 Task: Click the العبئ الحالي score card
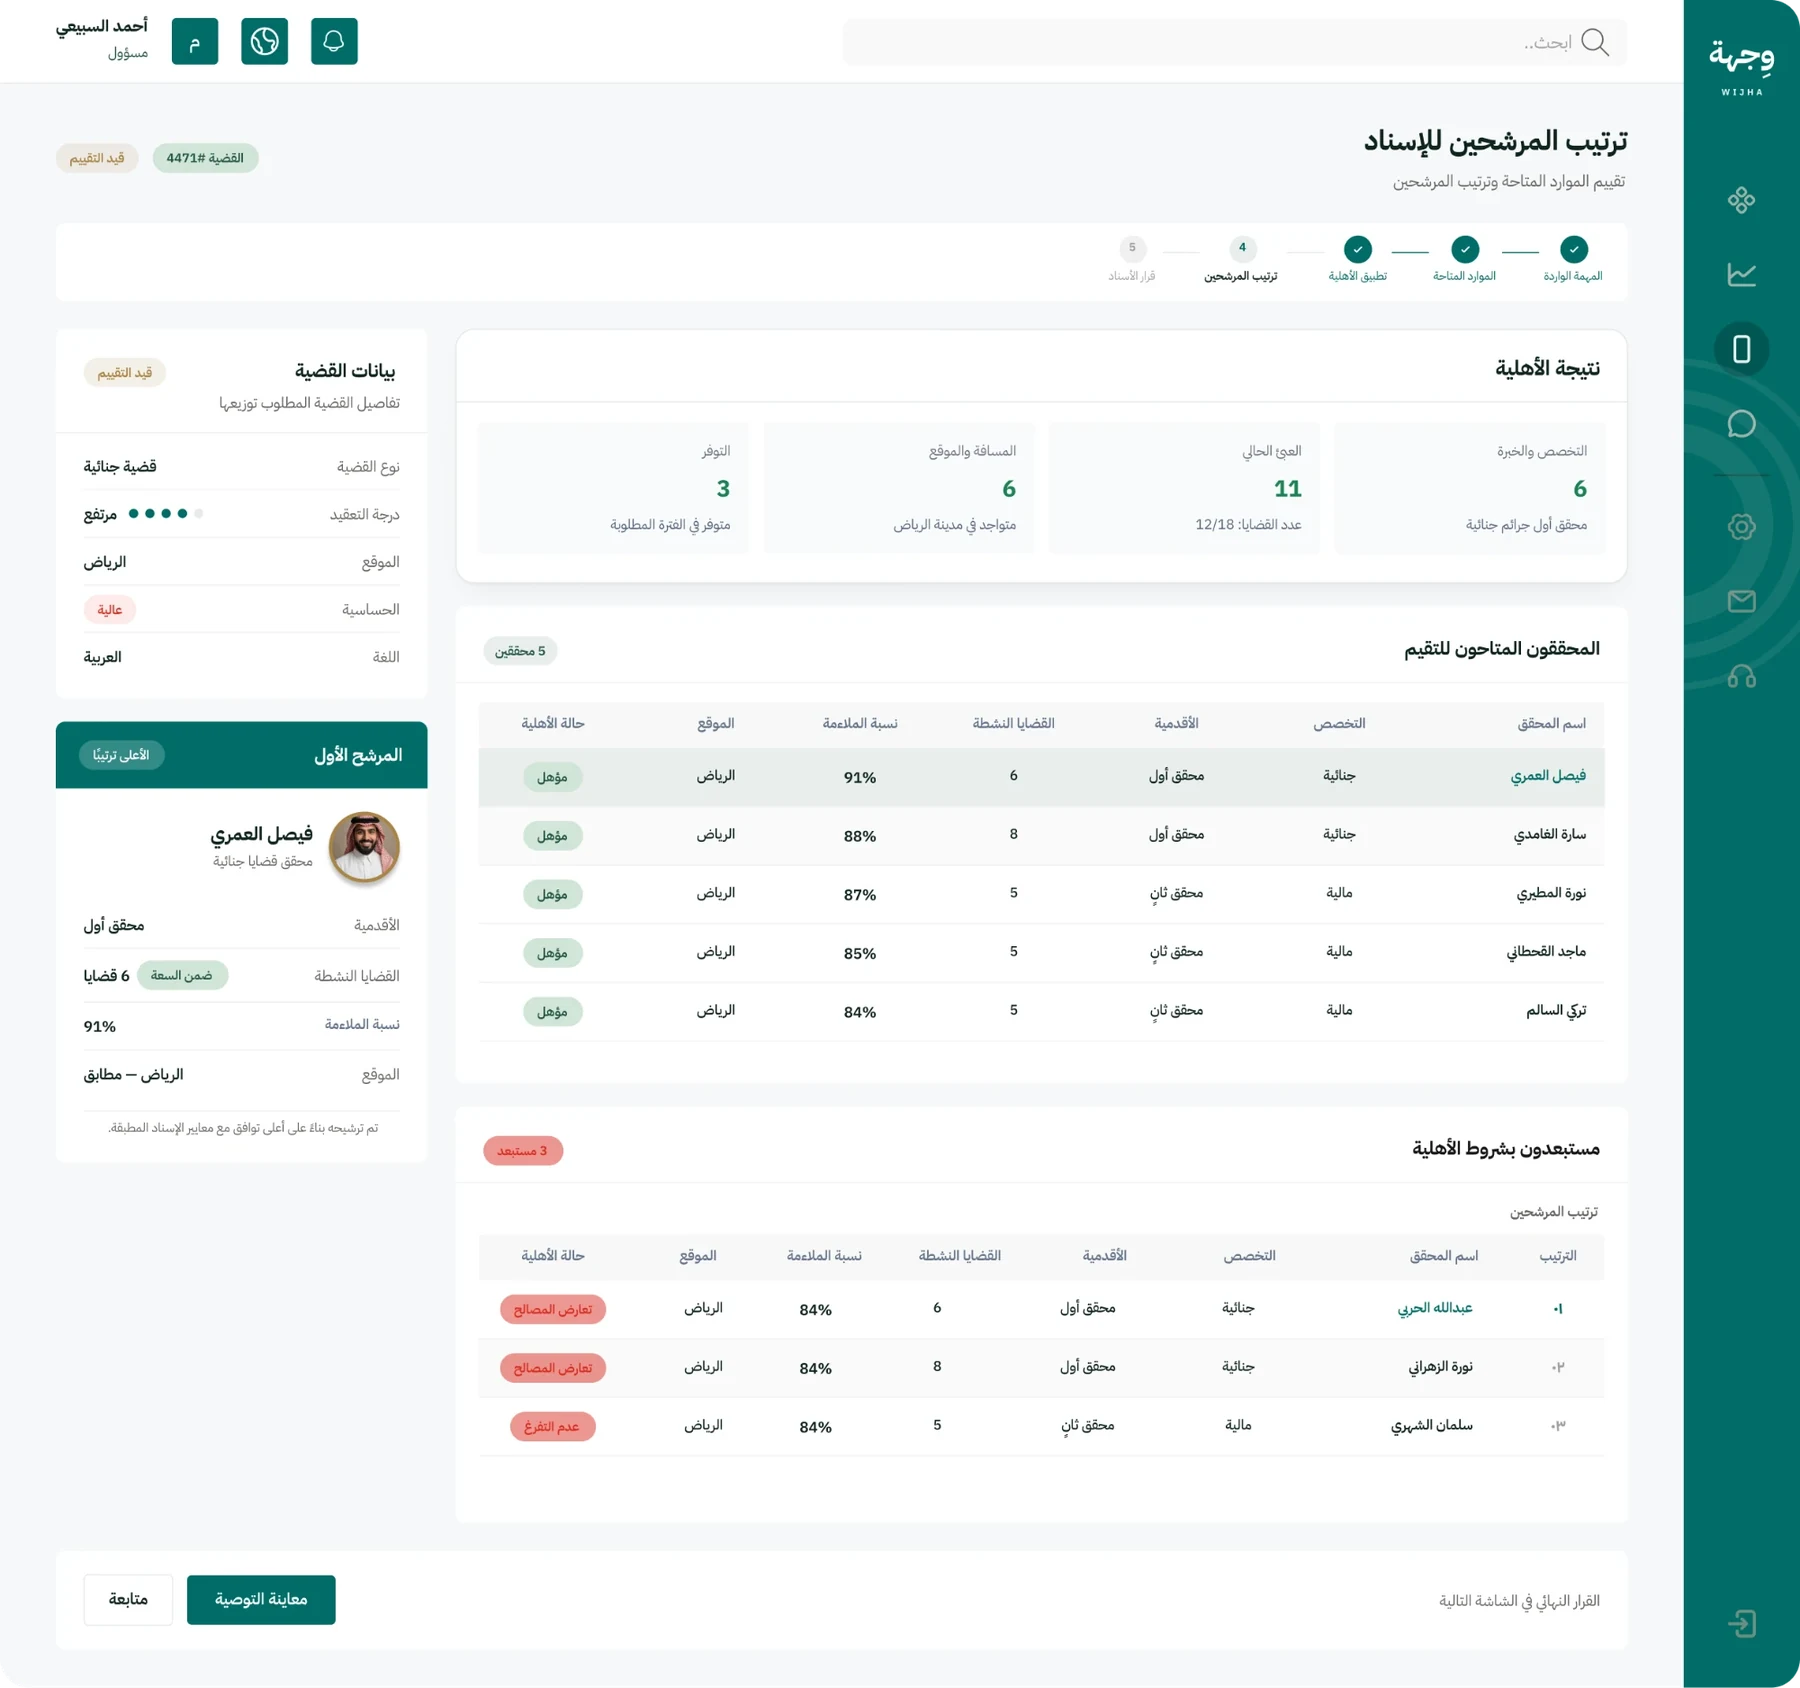(1185, 488)
